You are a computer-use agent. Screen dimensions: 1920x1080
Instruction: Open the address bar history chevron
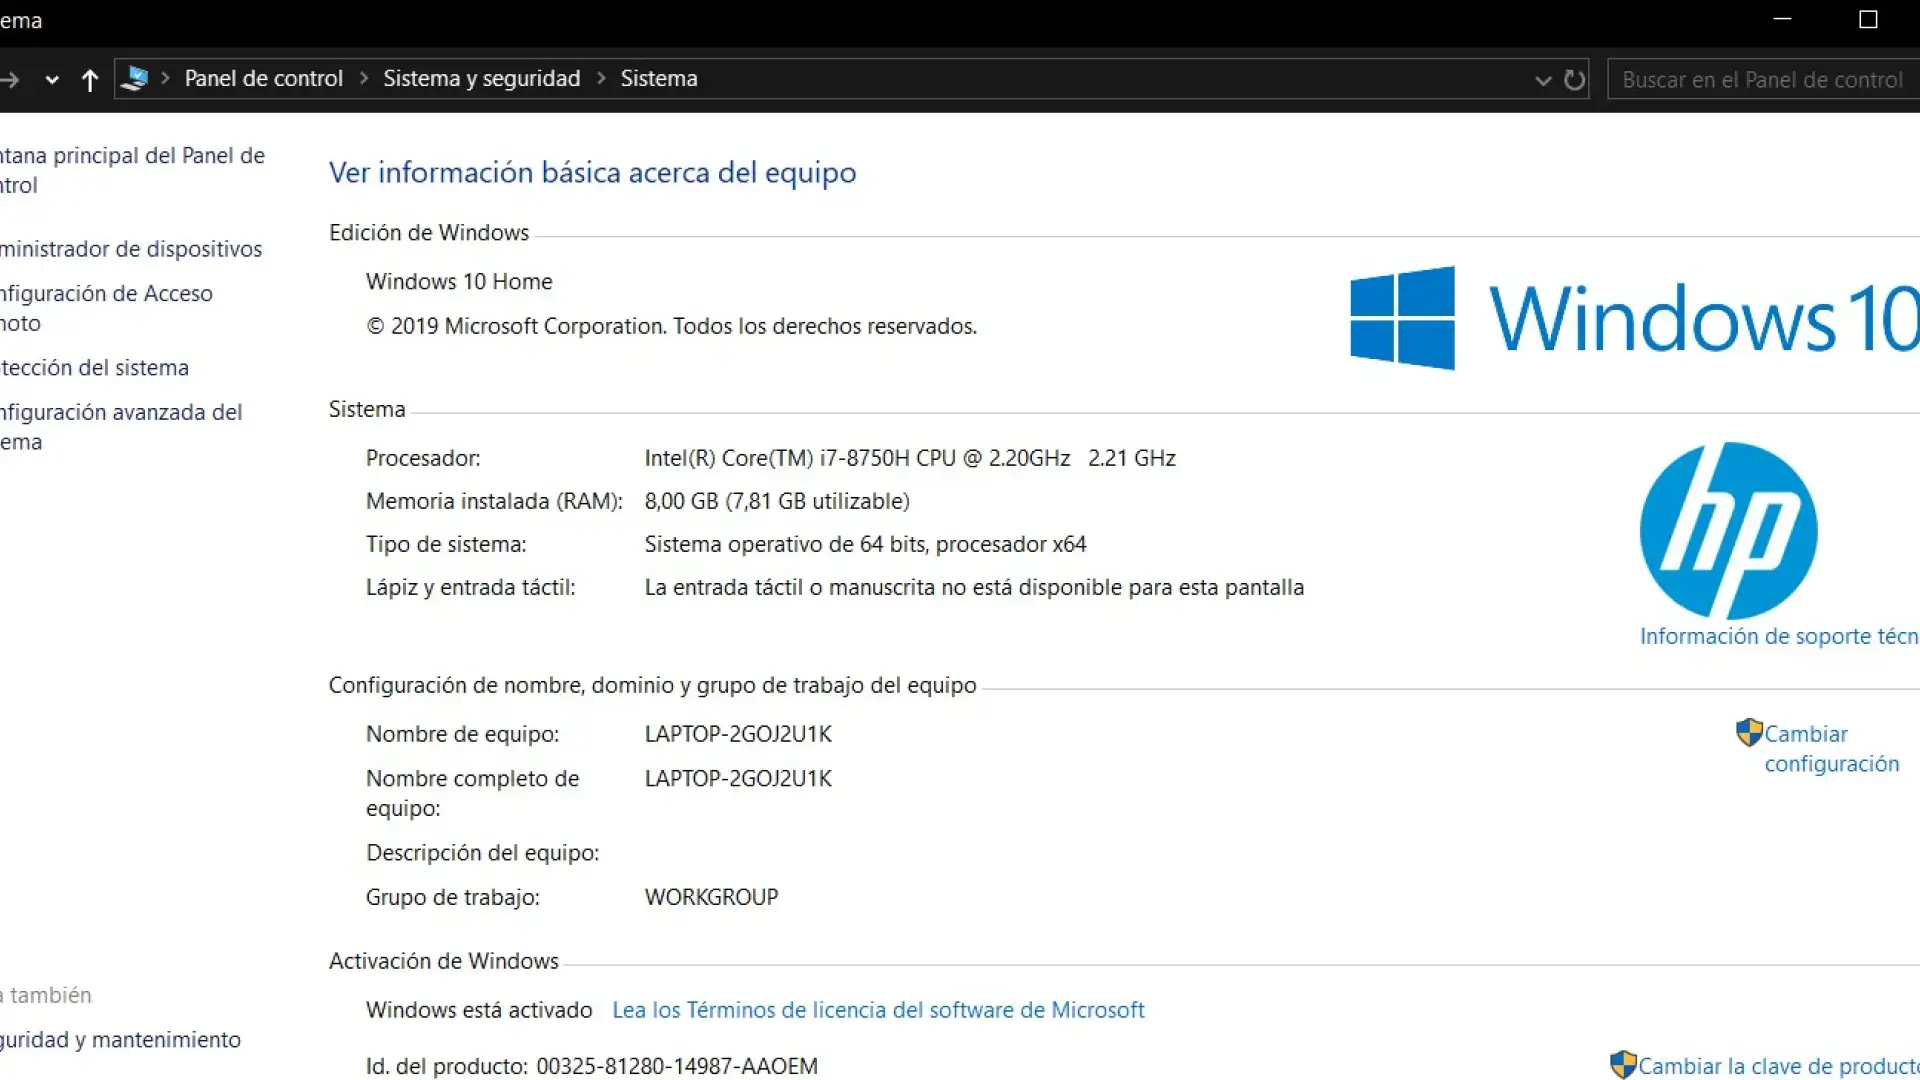1541,80
